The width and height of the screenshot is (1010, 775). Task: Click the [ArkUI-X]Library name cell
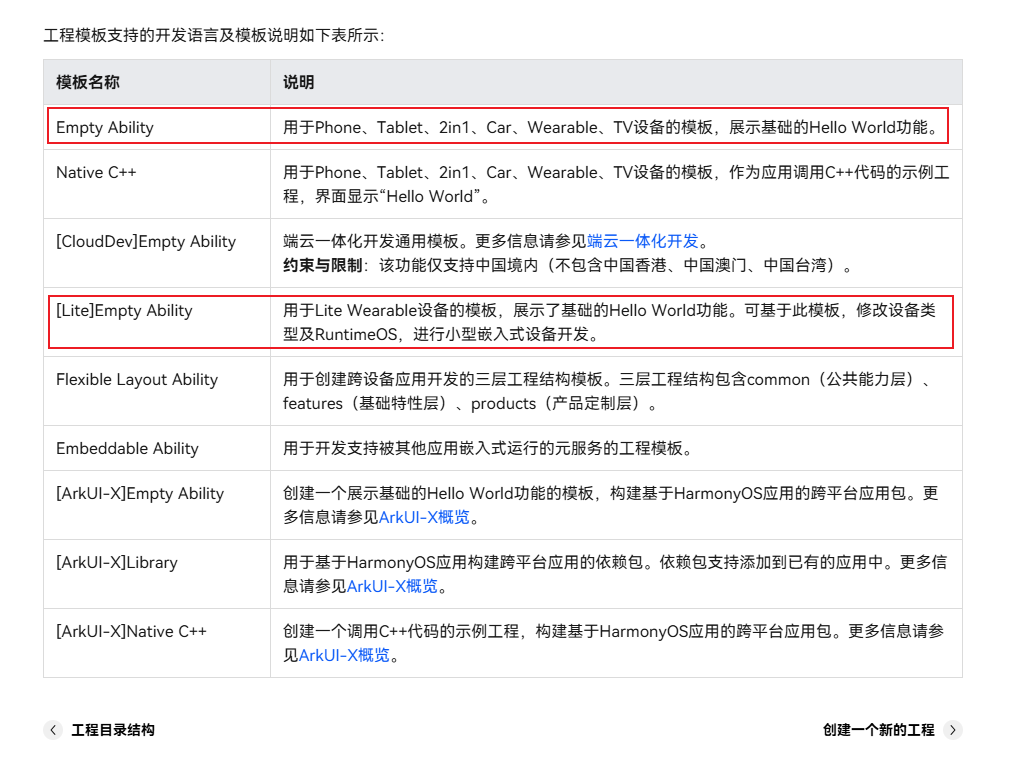click(x=117, y=562)
